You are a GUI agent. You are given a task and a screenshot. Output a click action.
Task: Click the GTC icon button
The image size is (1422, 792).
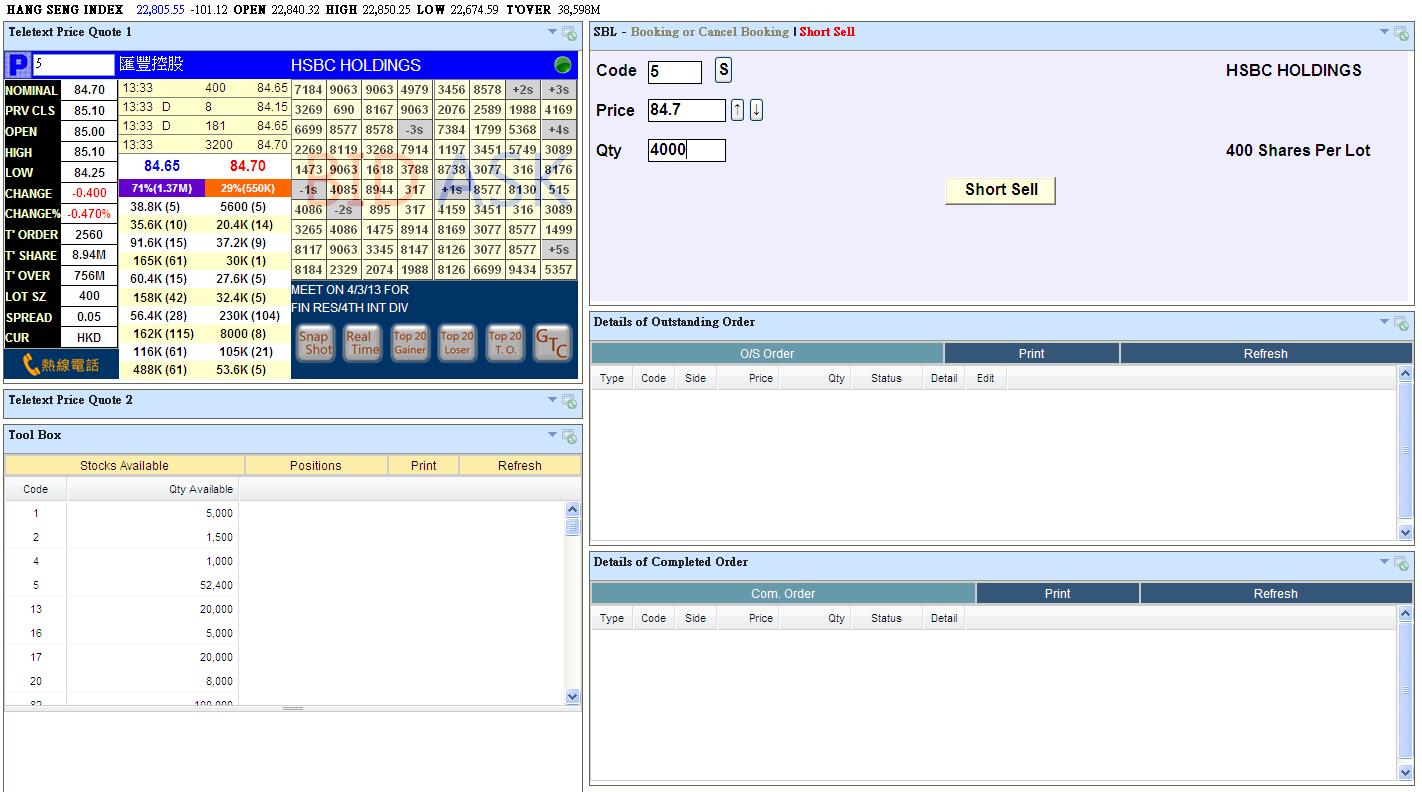552,343
